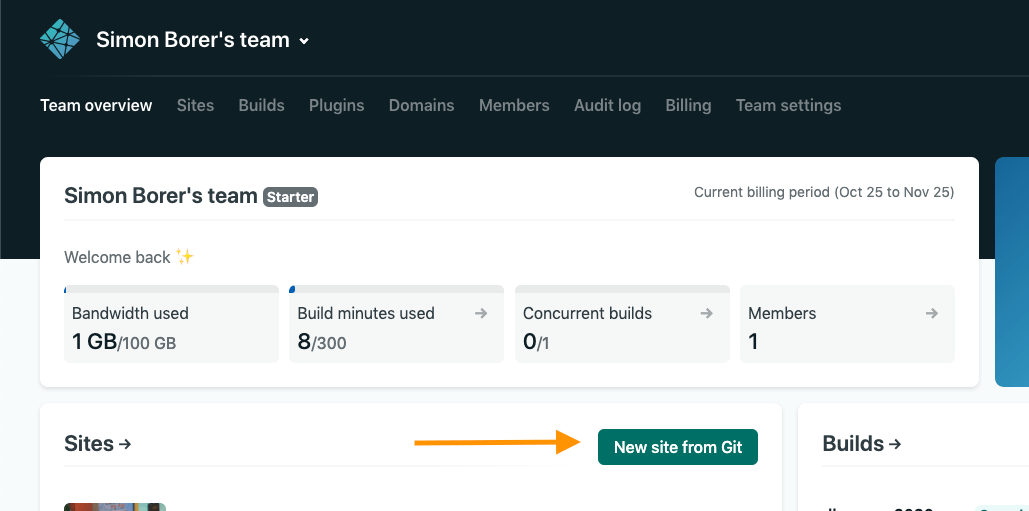Open the Simon Borer's team switcher dropdown

coord(203,41)
